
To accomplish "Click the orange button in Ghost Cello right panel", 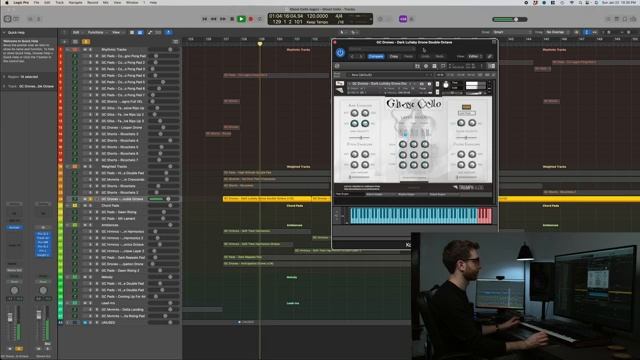I will click(466, 107).
